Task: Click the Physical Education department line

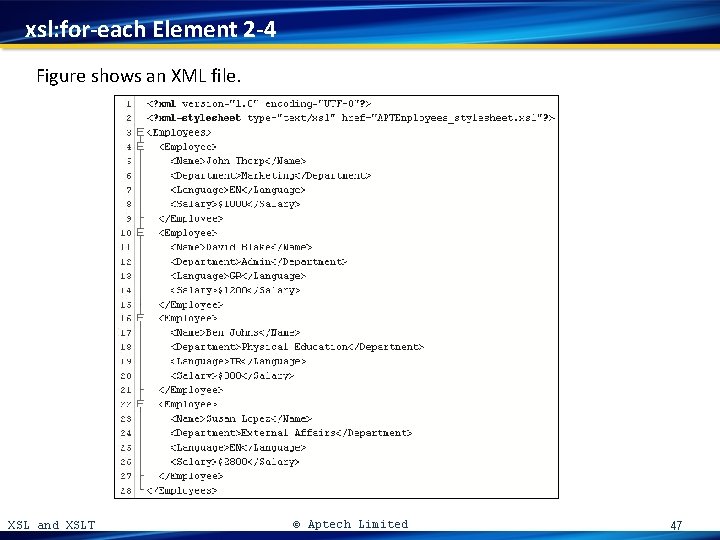Action: coord(297,347)
